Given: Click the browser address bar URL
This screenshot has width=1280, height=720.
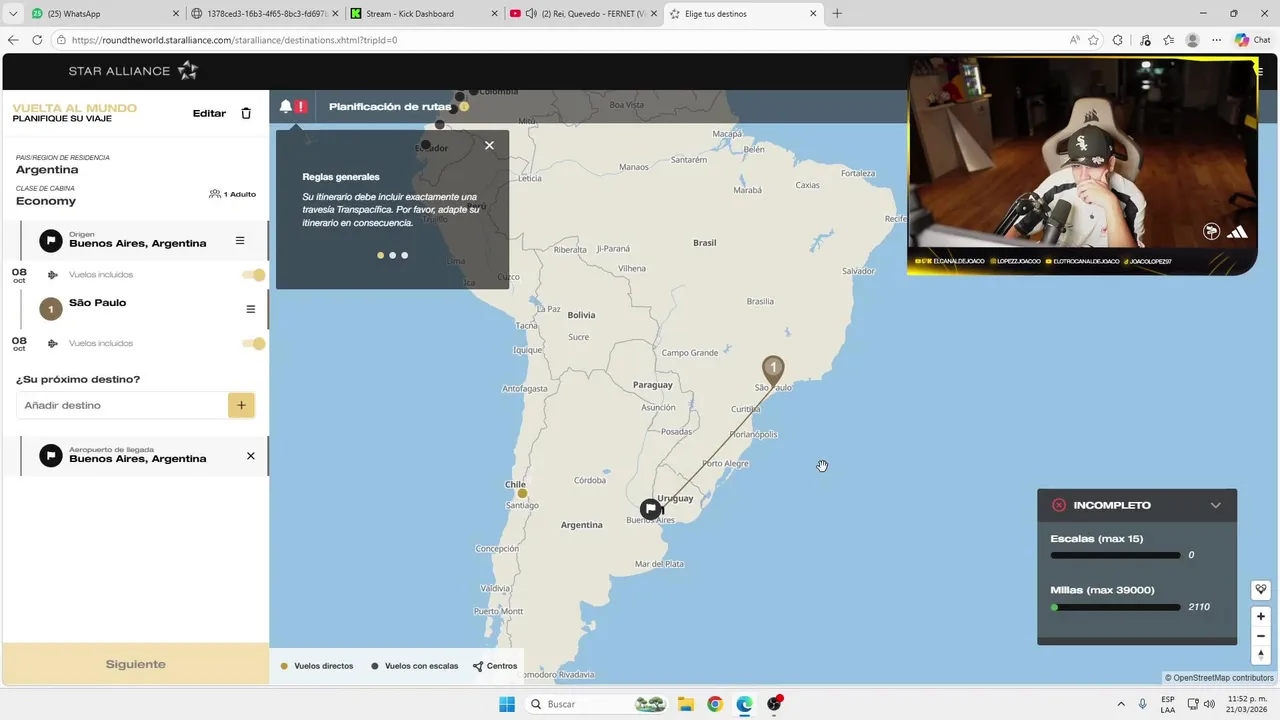Looking at the screenshot, I should pos(234,40).
